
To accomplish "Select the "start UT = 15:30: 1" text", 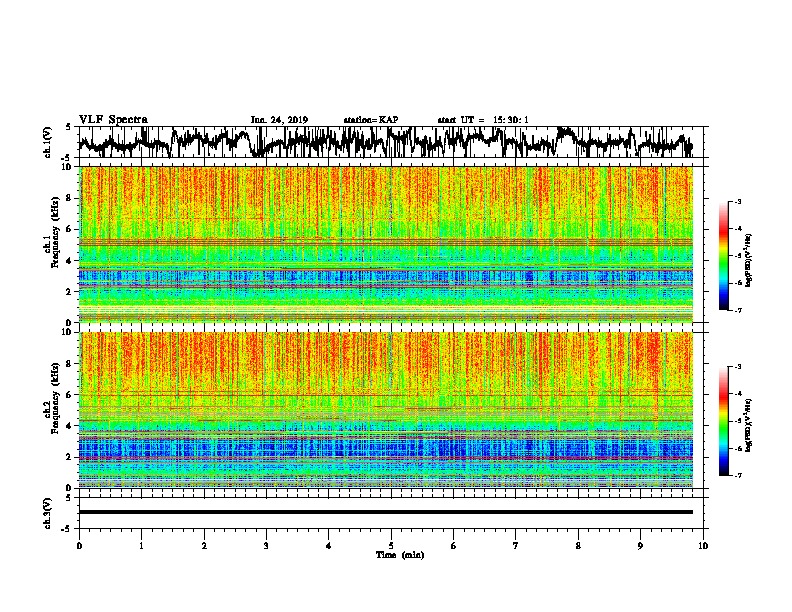I will coord(483,120).
